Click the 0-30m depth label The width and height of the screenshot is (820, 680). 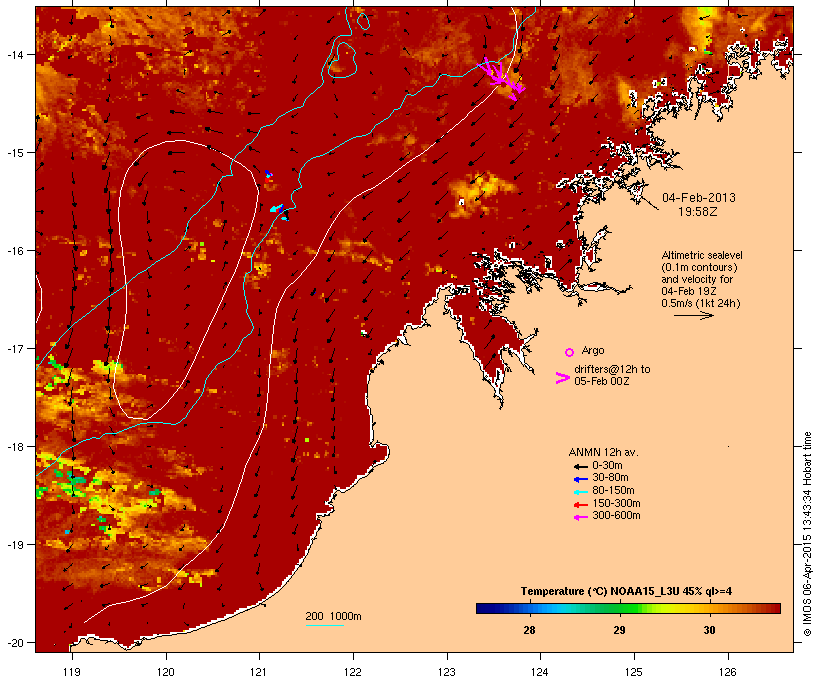(x=607, y=466)
